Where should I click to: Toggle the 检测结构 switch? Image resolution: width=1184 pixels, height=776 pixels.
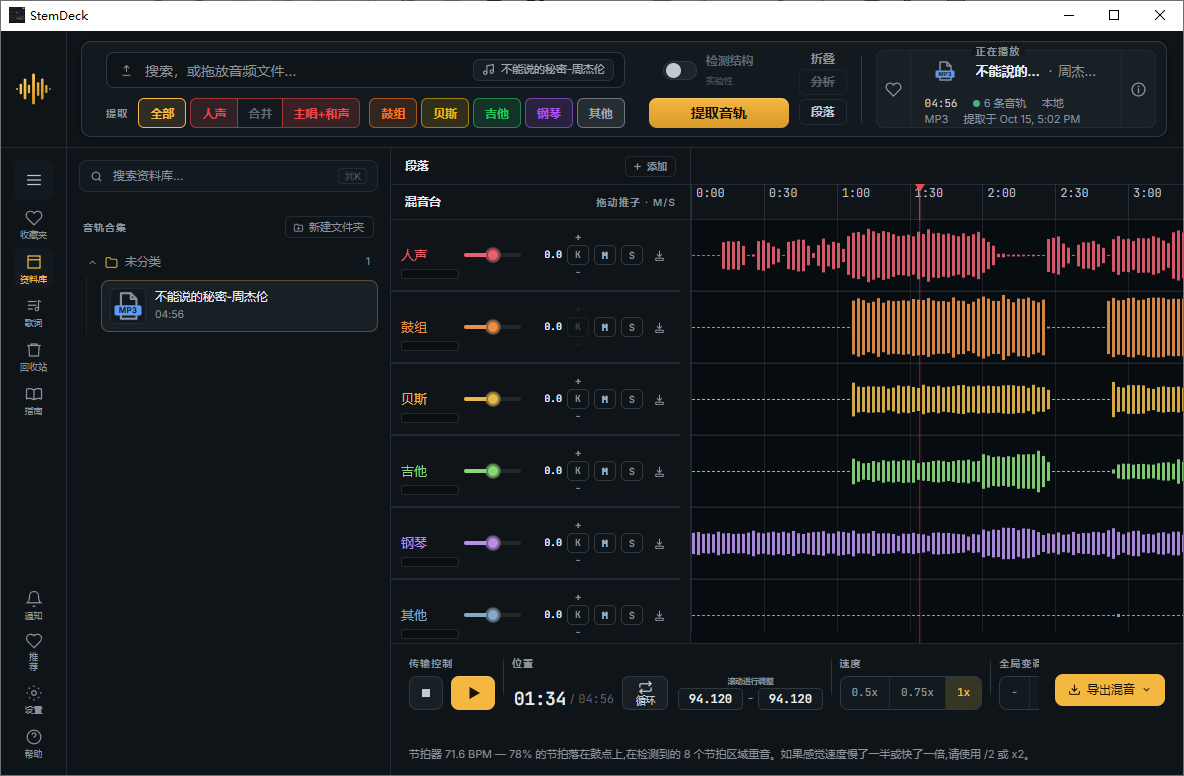[680, 70]
